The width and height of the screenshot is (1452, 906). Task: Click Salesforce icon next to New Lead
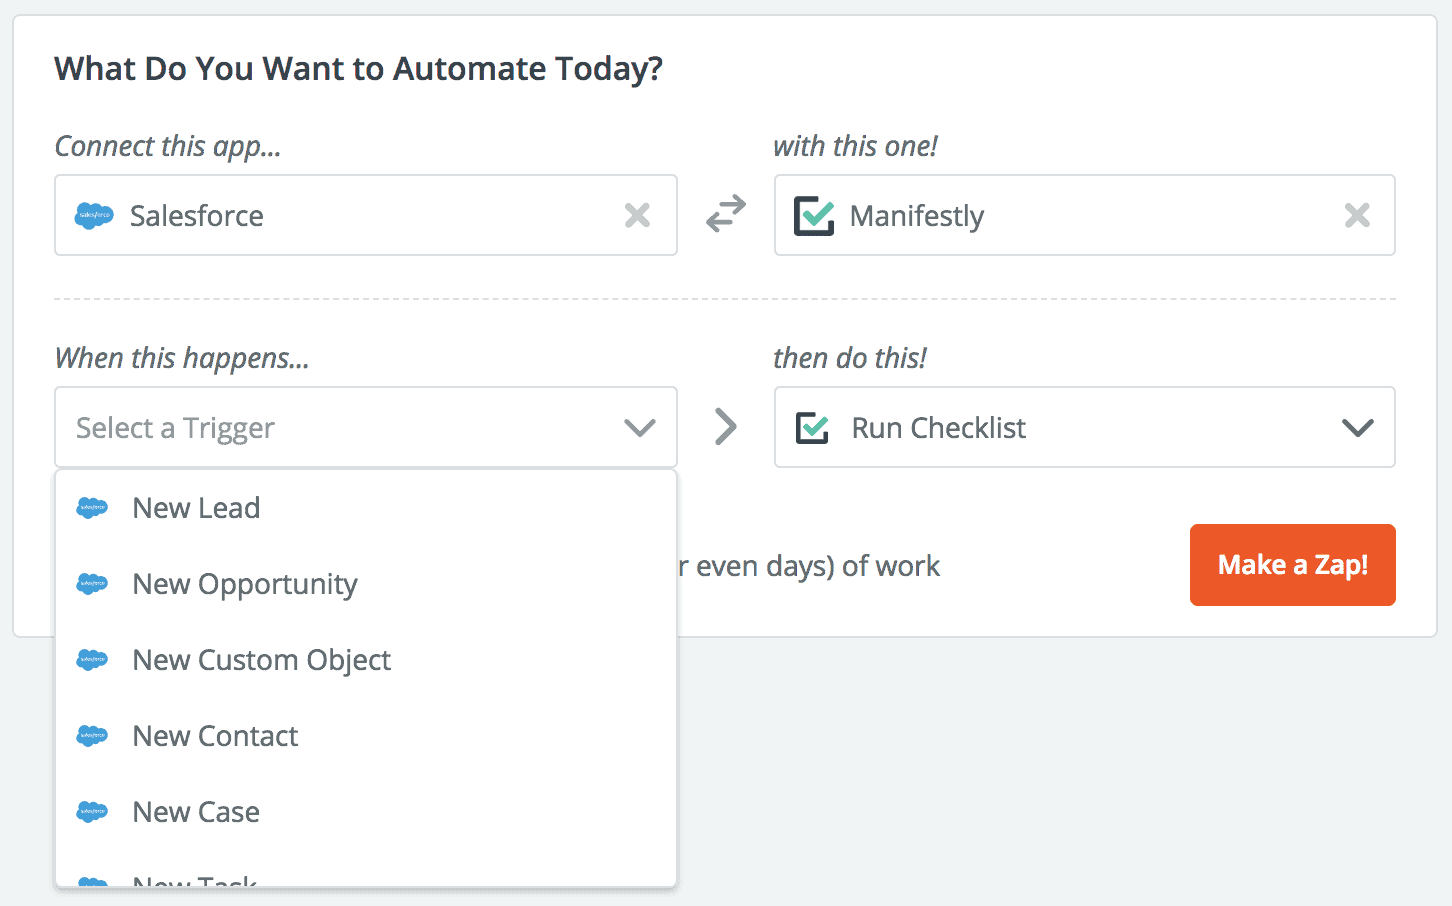92,508
